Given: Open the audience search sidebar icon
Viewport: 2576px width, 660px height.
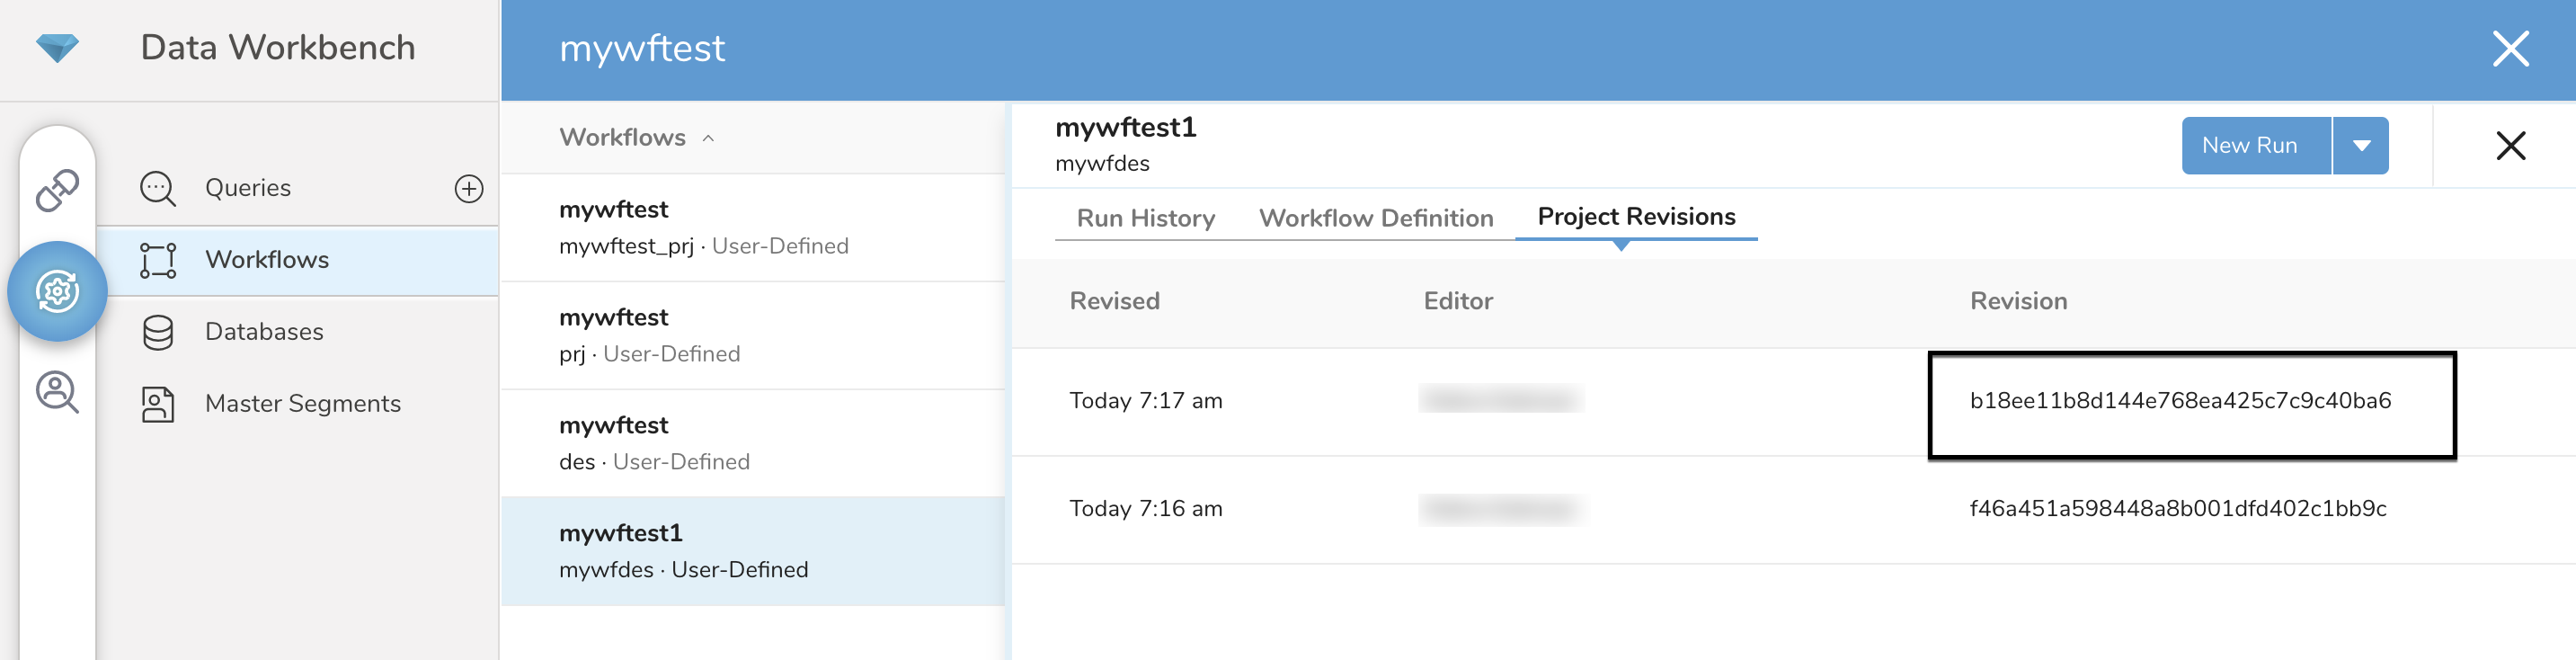Looking at the screenshot, I should click(57, 392).
